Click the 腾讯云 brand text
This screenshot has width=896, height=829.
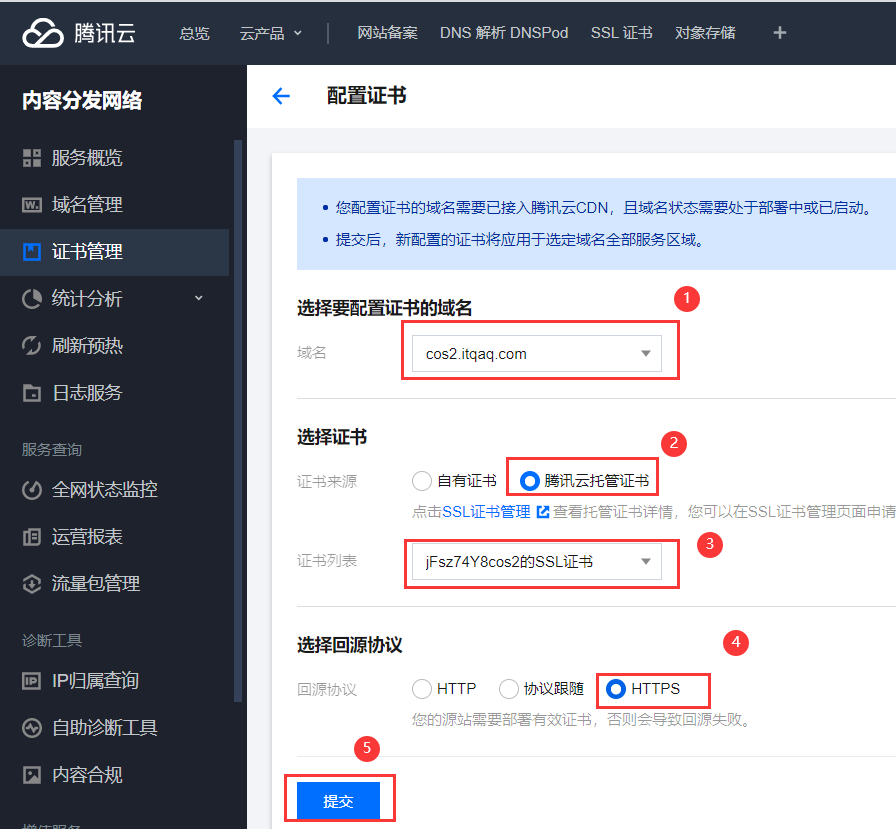pyautogui.click(x=105, y=33)
